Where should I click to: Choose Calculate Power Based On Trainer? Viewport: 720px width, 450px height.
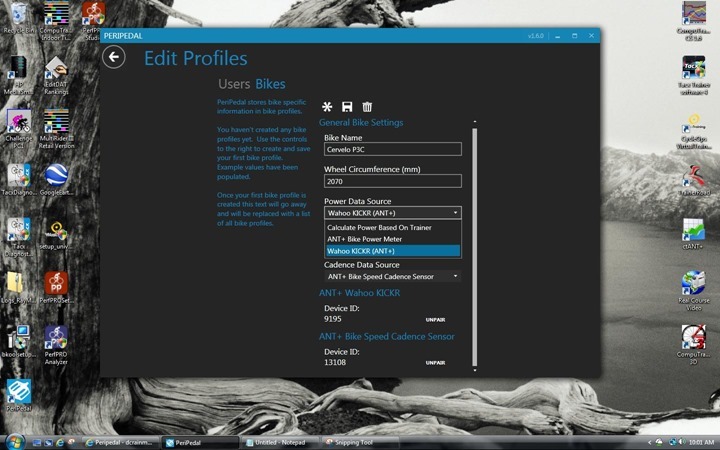point(393,227)
